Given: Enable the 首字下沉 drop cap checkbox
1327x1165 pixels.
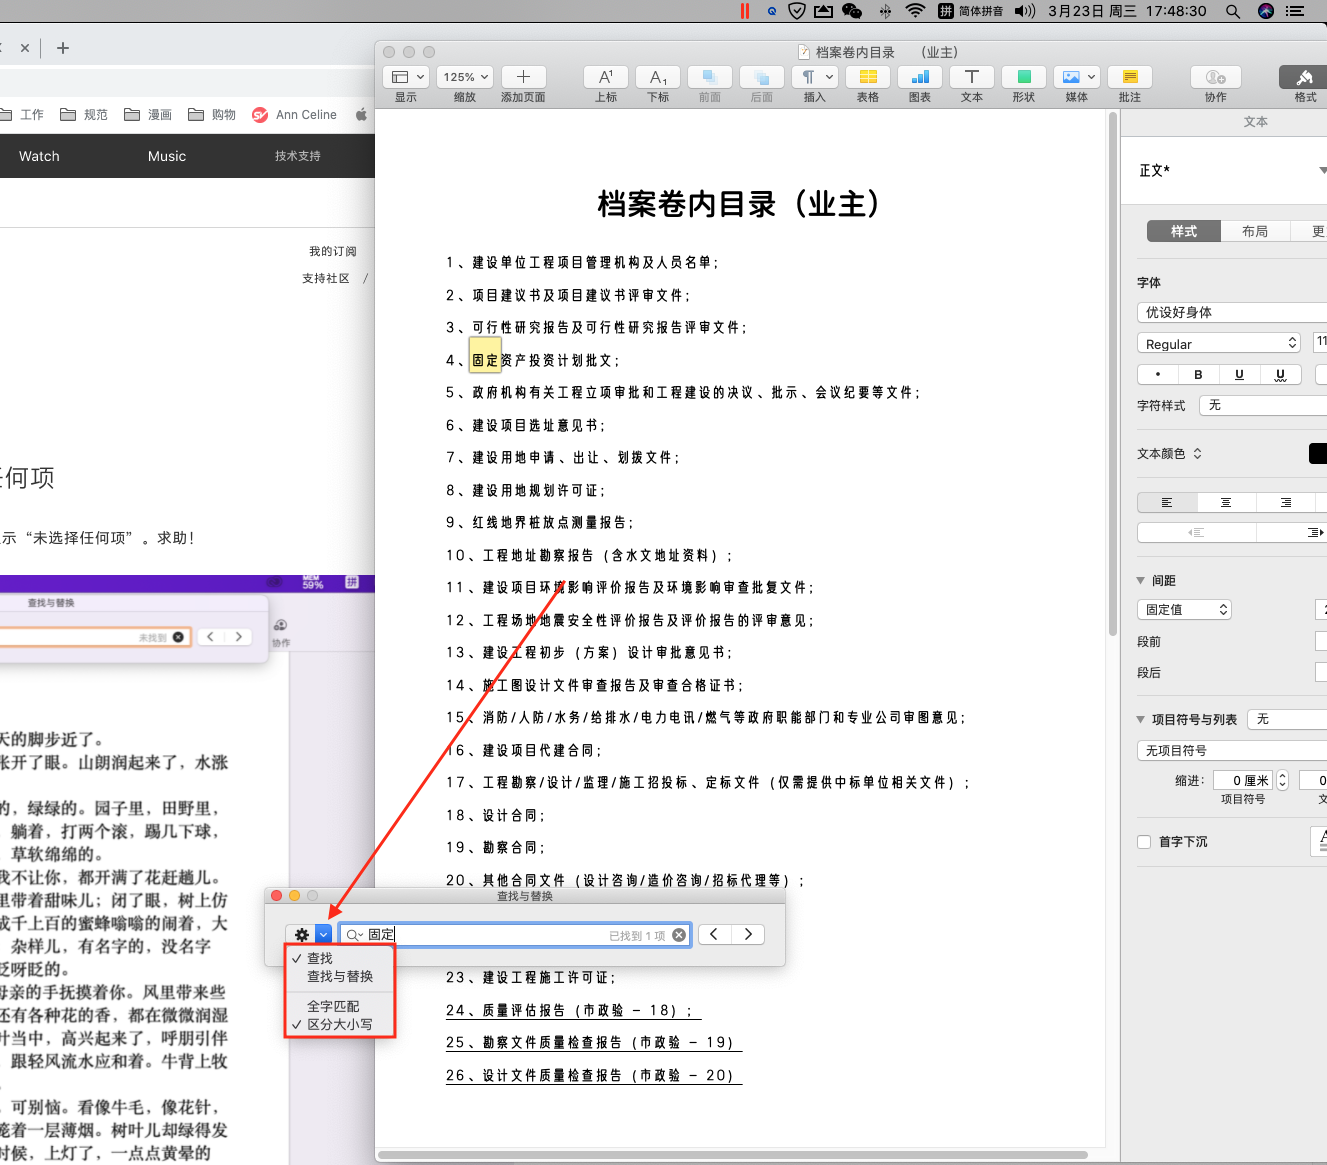Looking at the screenshot, I should click(1144, 842).
